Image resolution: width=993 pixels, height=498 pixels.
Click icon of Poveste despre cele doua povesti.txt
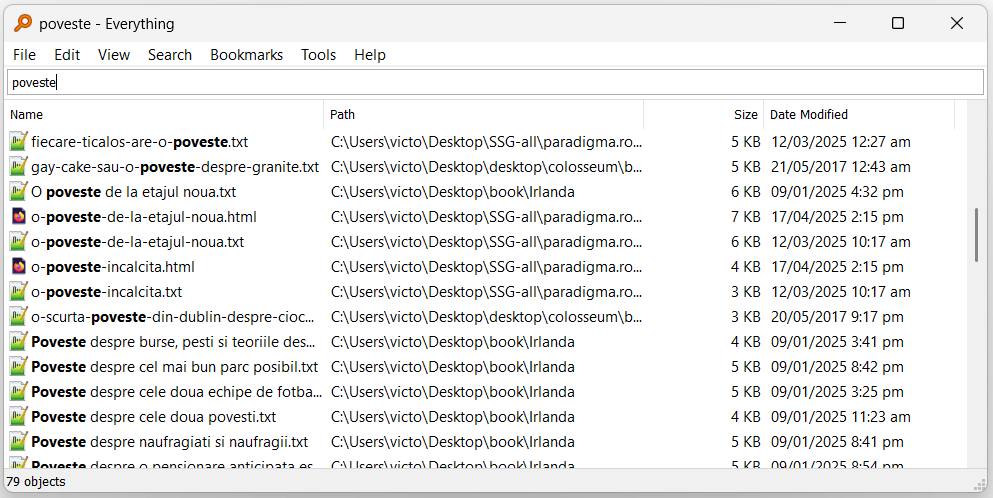click(19, 417)
